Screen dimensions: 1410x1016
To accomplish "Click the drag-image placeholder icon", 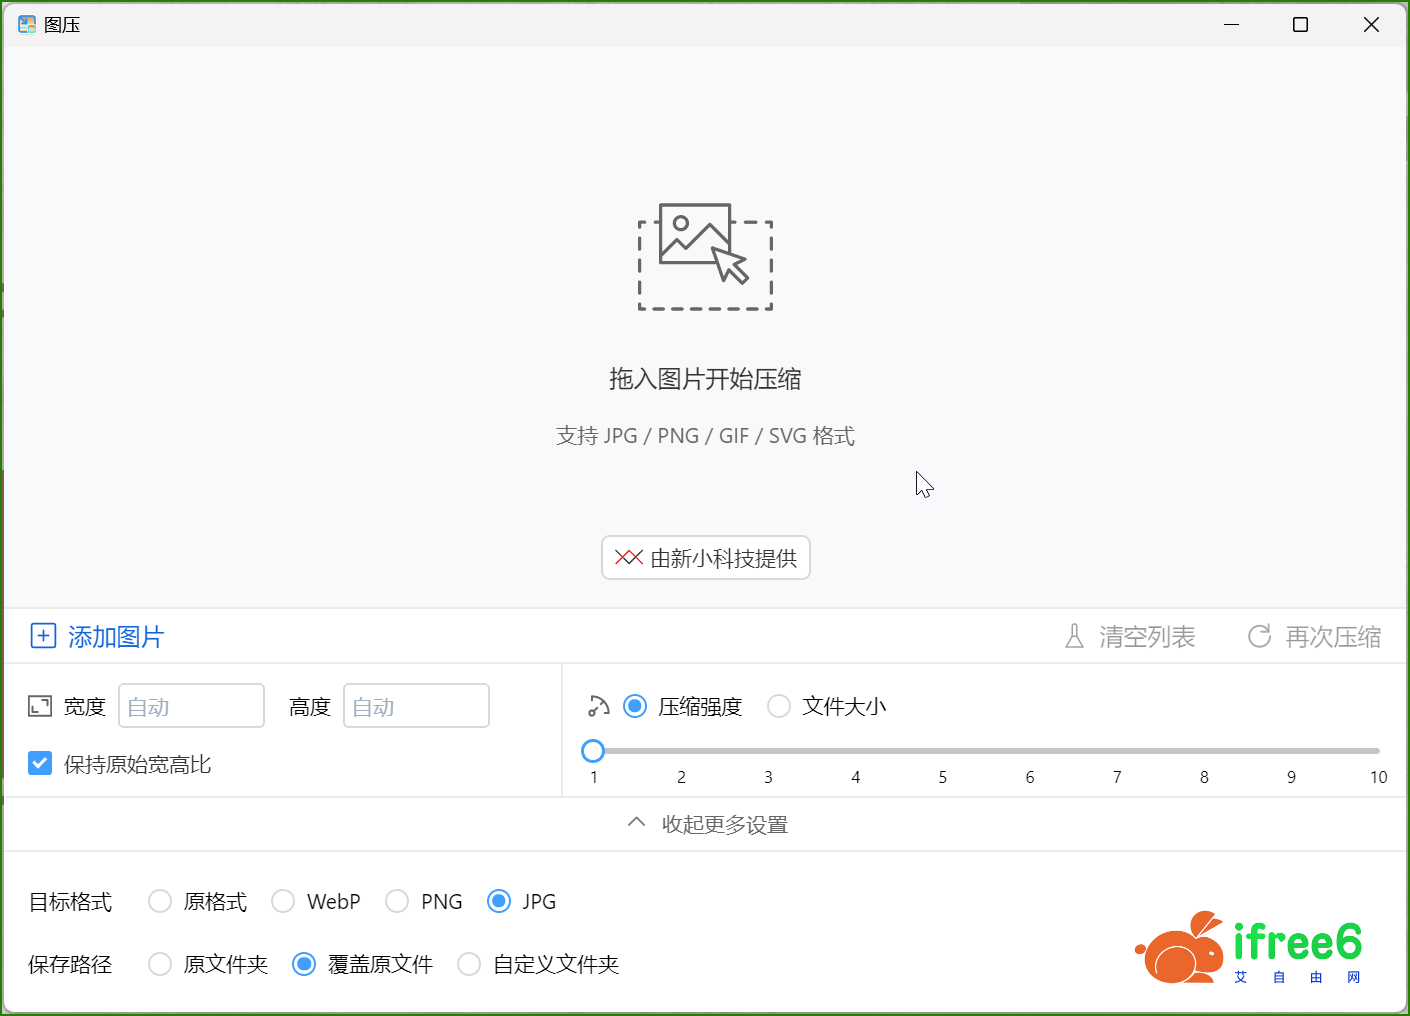I will coord(705,257).
